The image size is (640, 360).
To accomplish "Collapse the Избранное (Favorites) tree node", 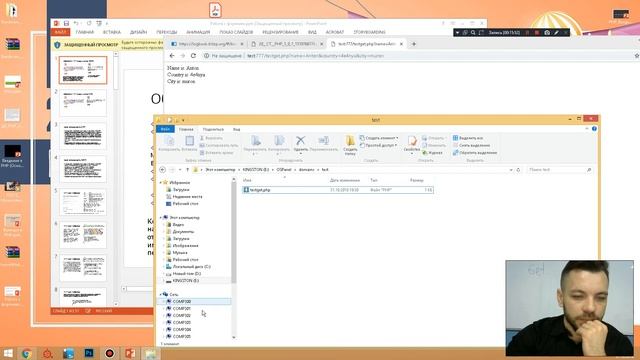I will click(160, 182).
